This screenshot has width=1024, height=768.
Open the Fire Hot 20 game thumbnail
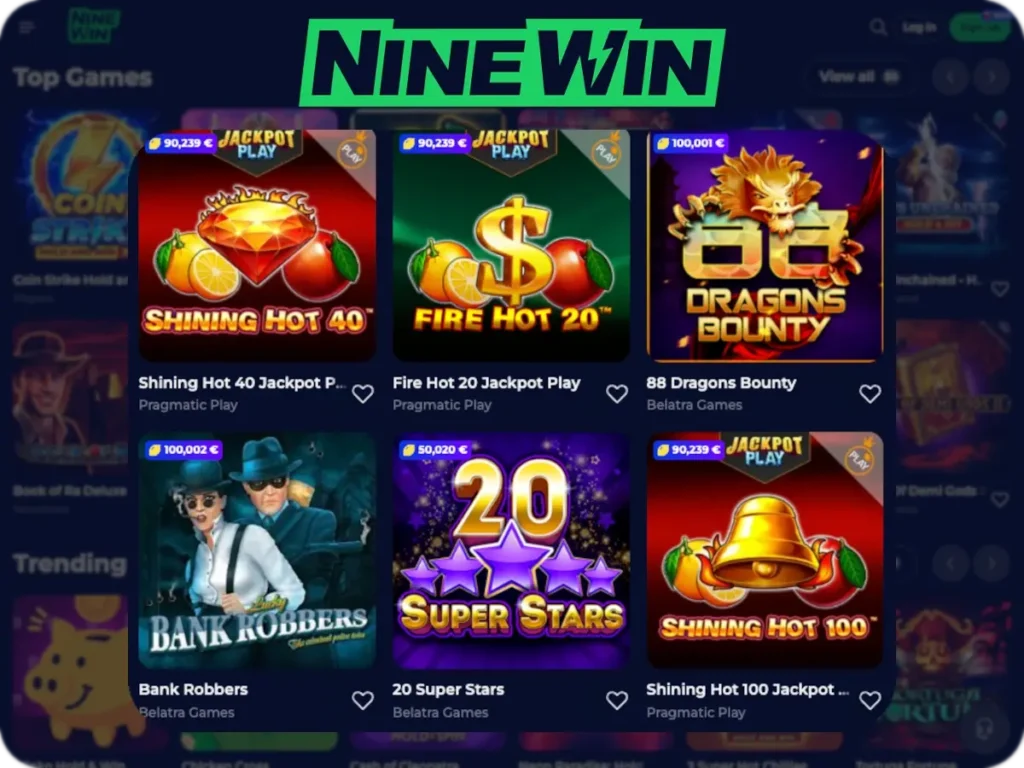(511, 246)
